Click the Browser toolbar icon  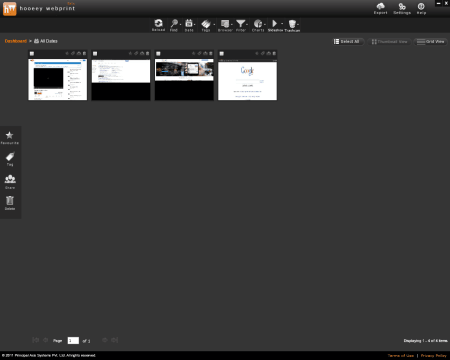click(225, 24)
